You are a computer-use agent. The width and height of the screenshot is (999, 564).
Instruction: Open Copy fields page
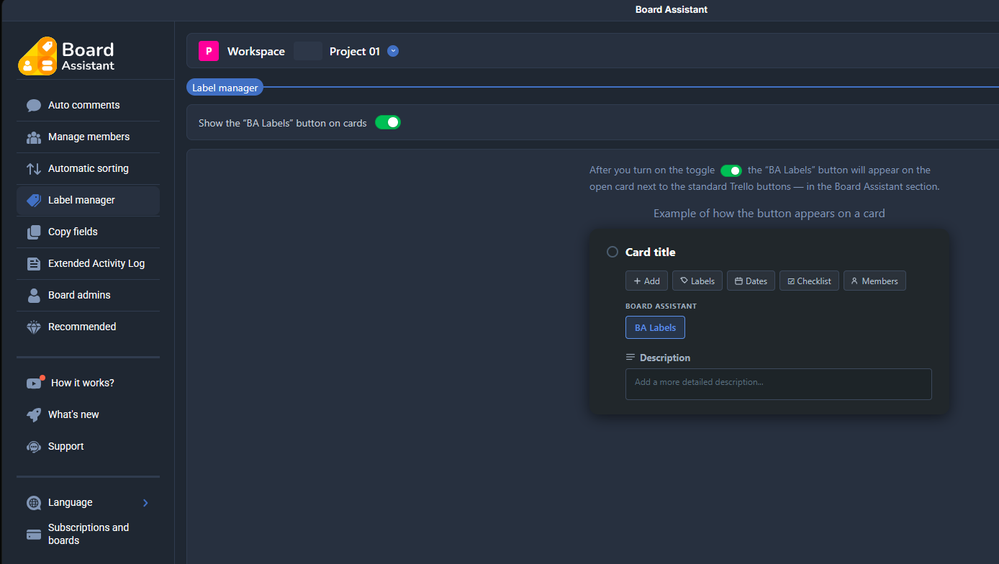(88, 232)
